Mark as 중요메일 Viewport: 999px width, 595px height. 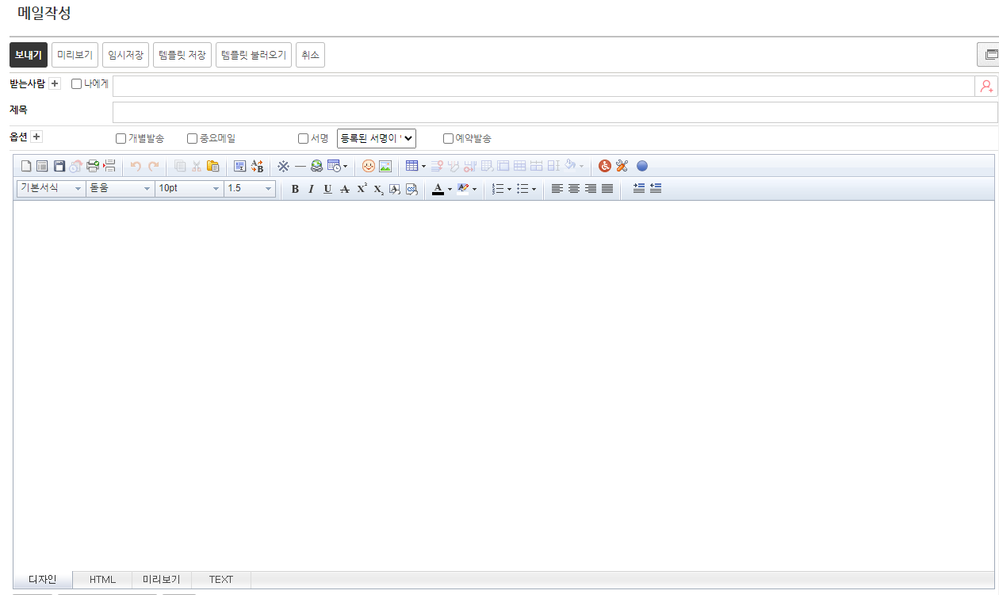click(192, 138)
